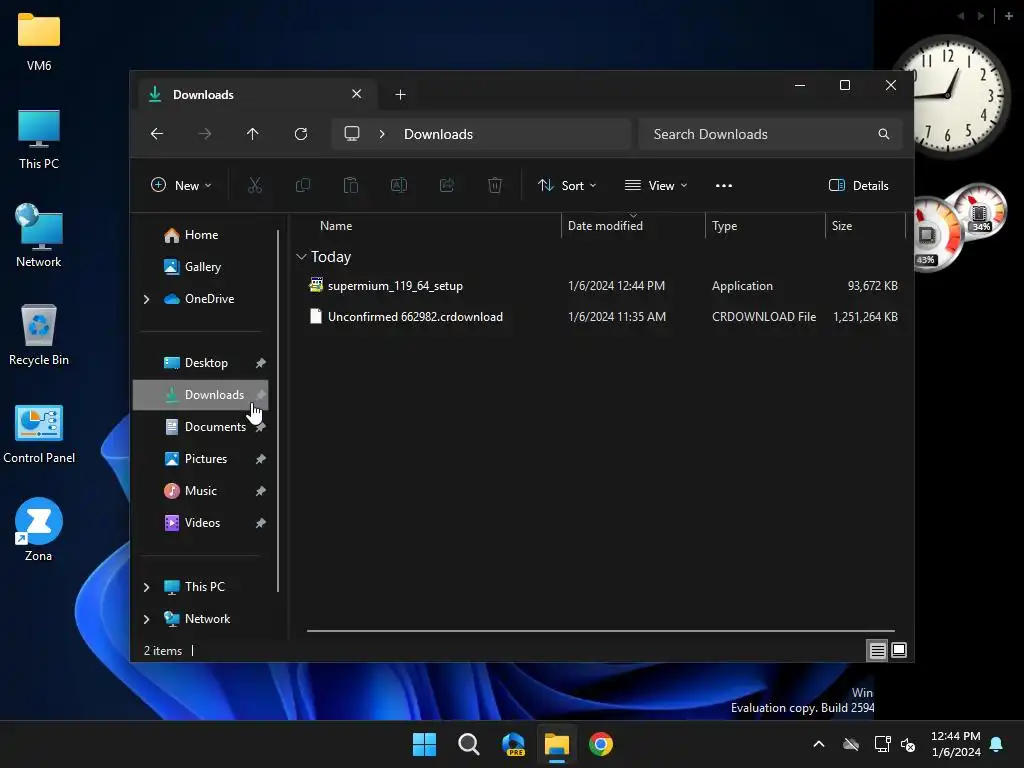Open the notification bell
This screenshot has height=768, width=1024.
coord(997,744)
